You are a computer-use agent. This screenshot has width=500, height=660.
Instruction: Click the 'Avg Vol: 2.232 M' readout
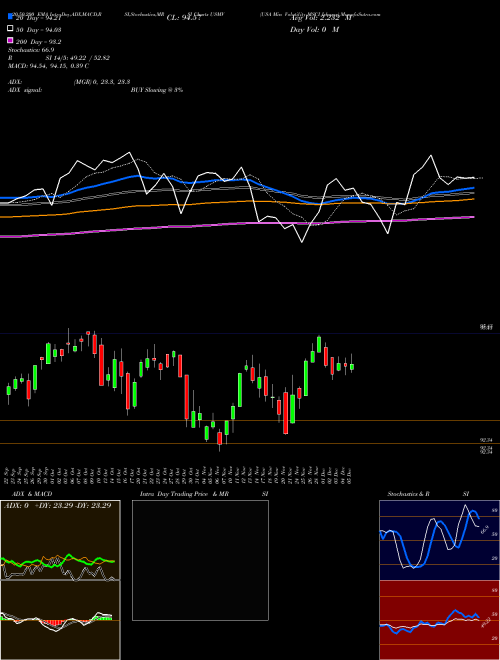[x=321, y=18]
